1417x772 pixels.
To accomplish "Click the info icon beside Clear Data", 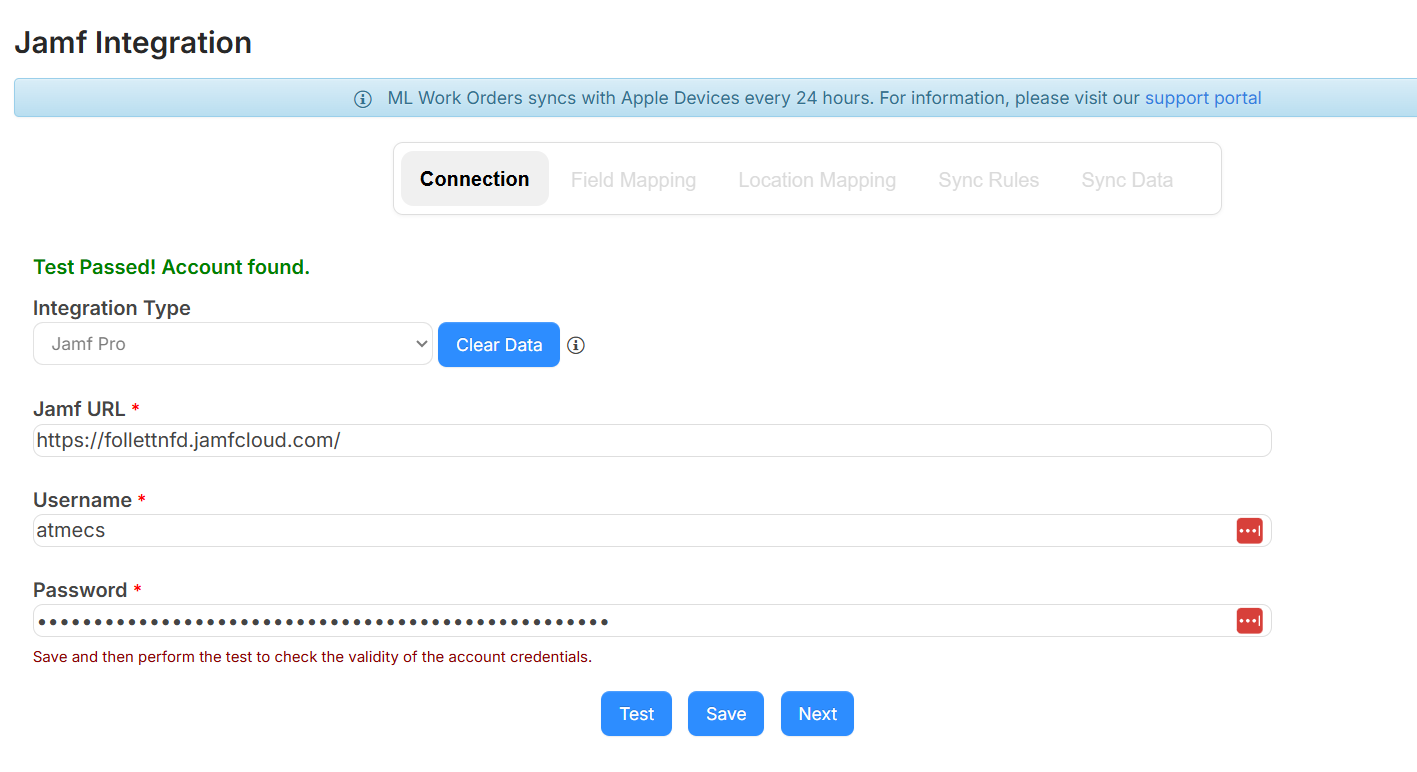I will (x=576, y=345).
